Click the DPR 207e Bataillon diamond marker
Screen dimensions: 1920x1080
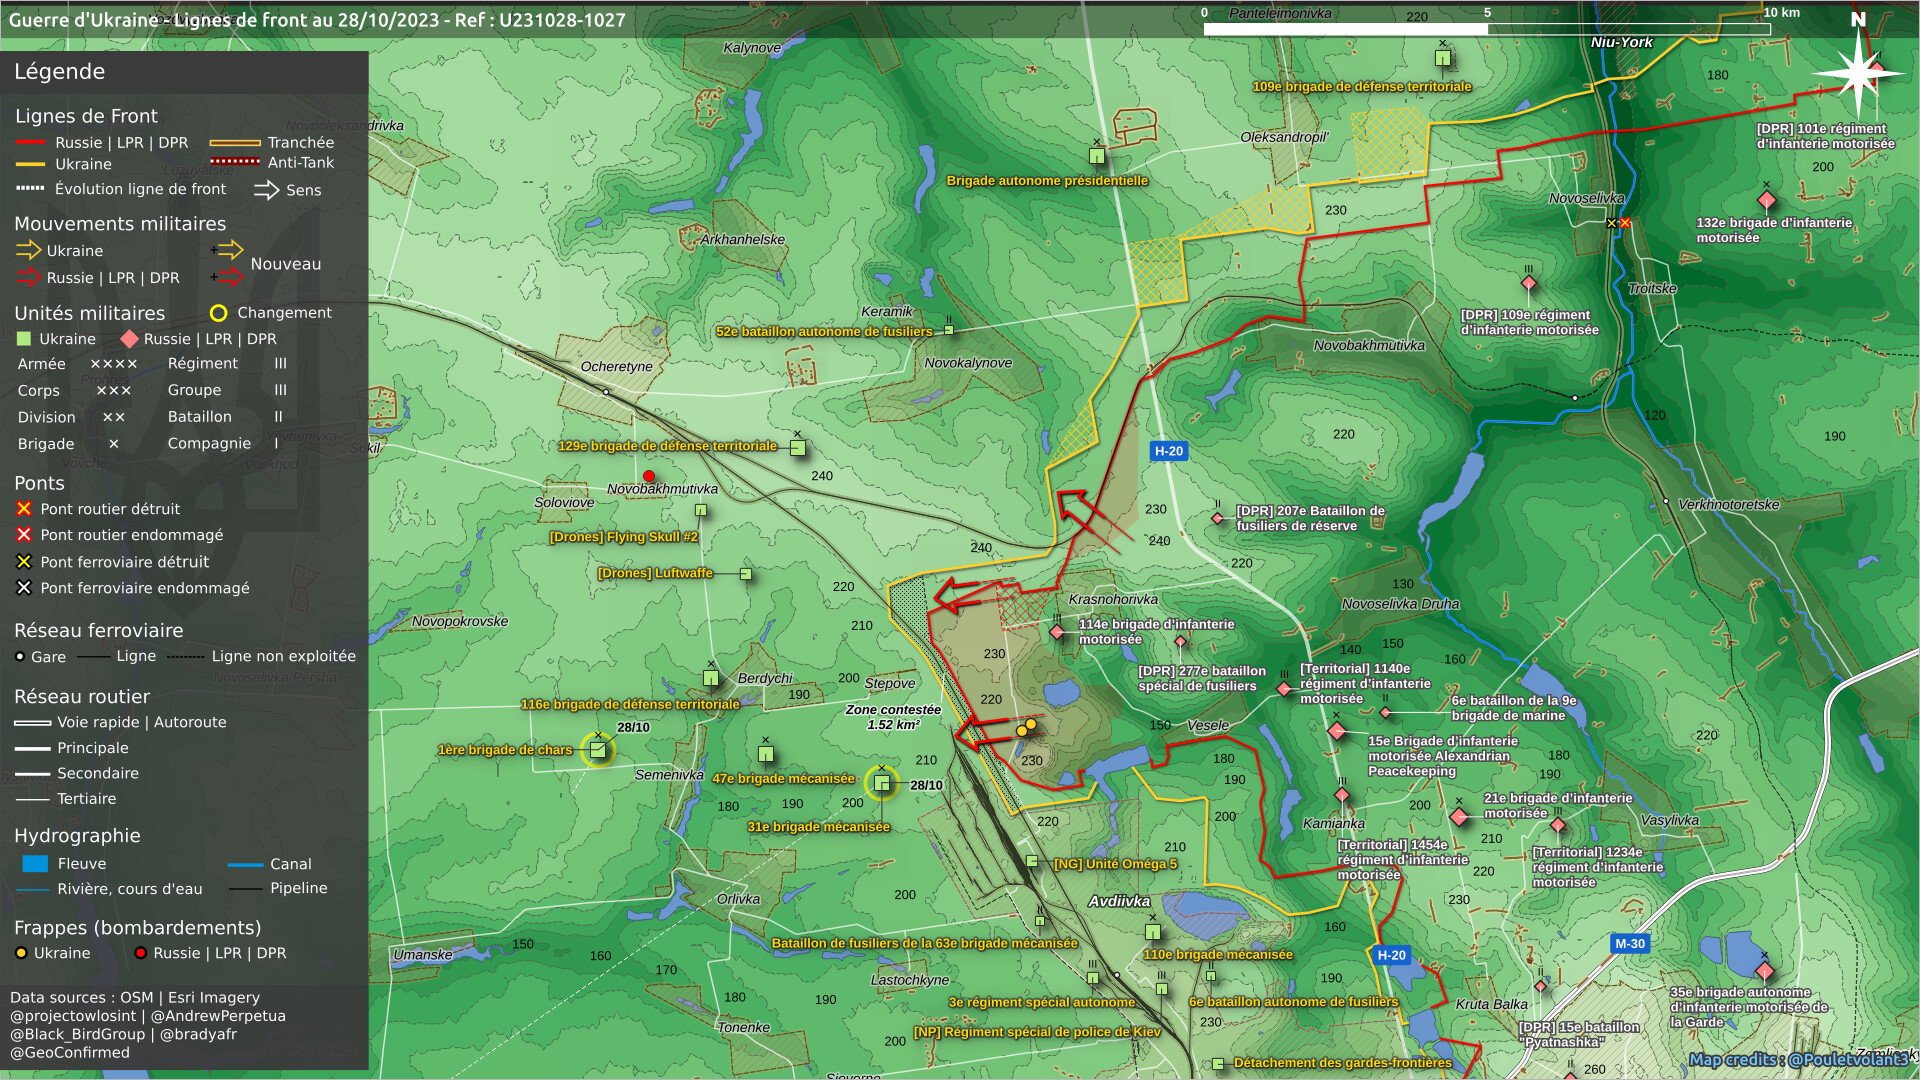(x=1217, y=518)
